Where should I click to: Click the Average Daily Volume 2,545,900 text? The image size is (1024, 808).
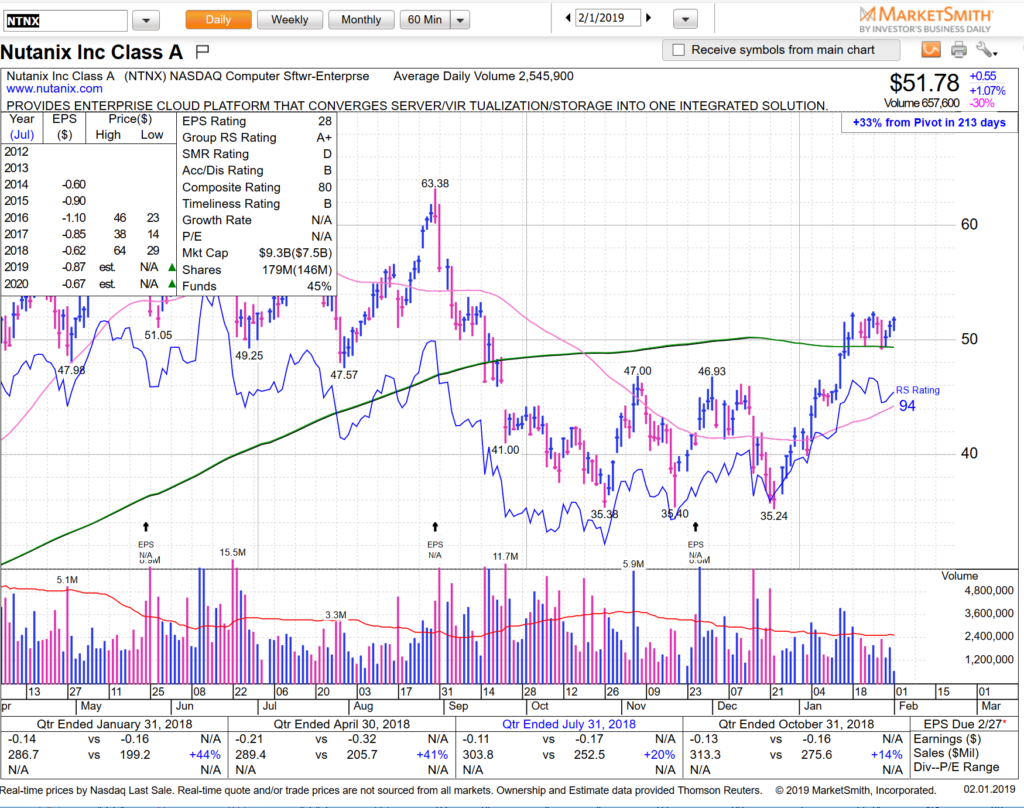pyautogui.click(x=483, y=76)
